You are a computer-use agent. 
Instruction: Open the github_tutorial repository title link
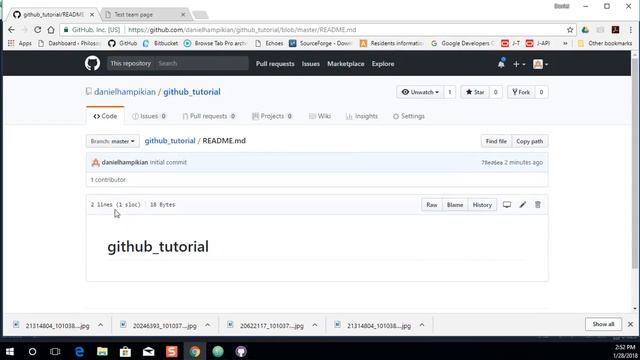[192, 92]
